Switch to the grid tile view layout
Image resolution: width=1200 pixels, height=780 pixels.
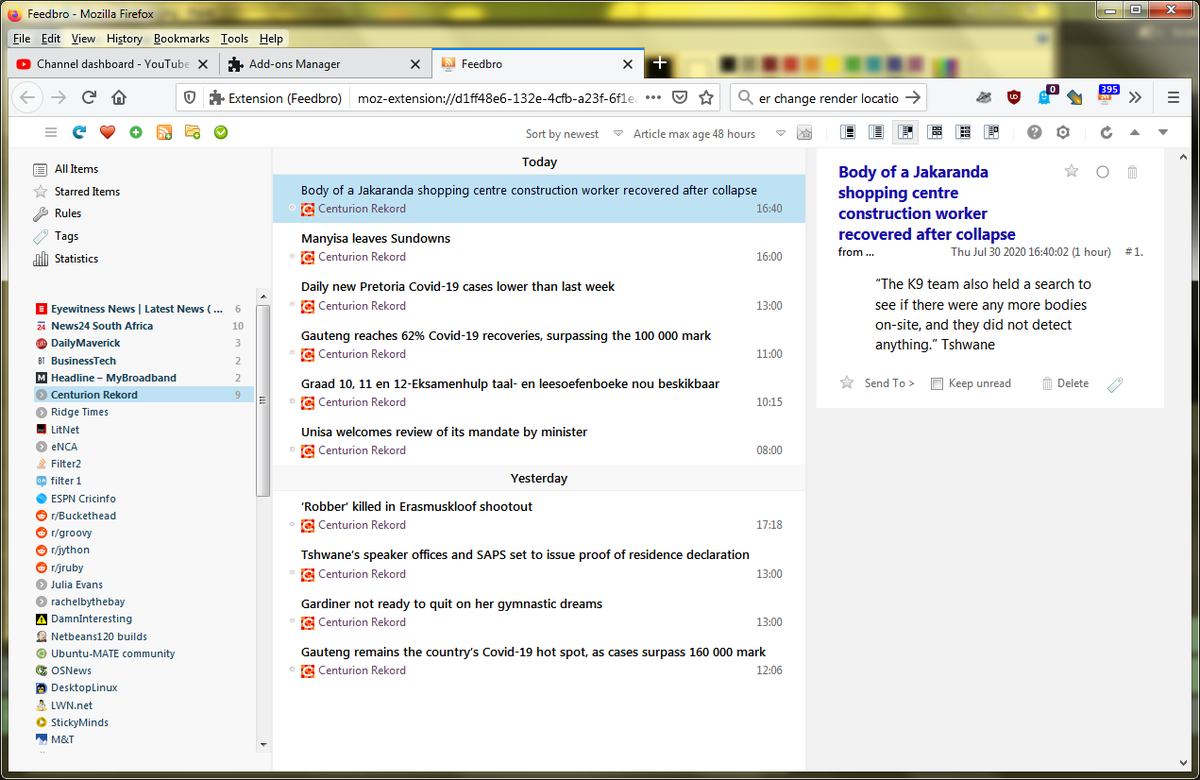936,132
